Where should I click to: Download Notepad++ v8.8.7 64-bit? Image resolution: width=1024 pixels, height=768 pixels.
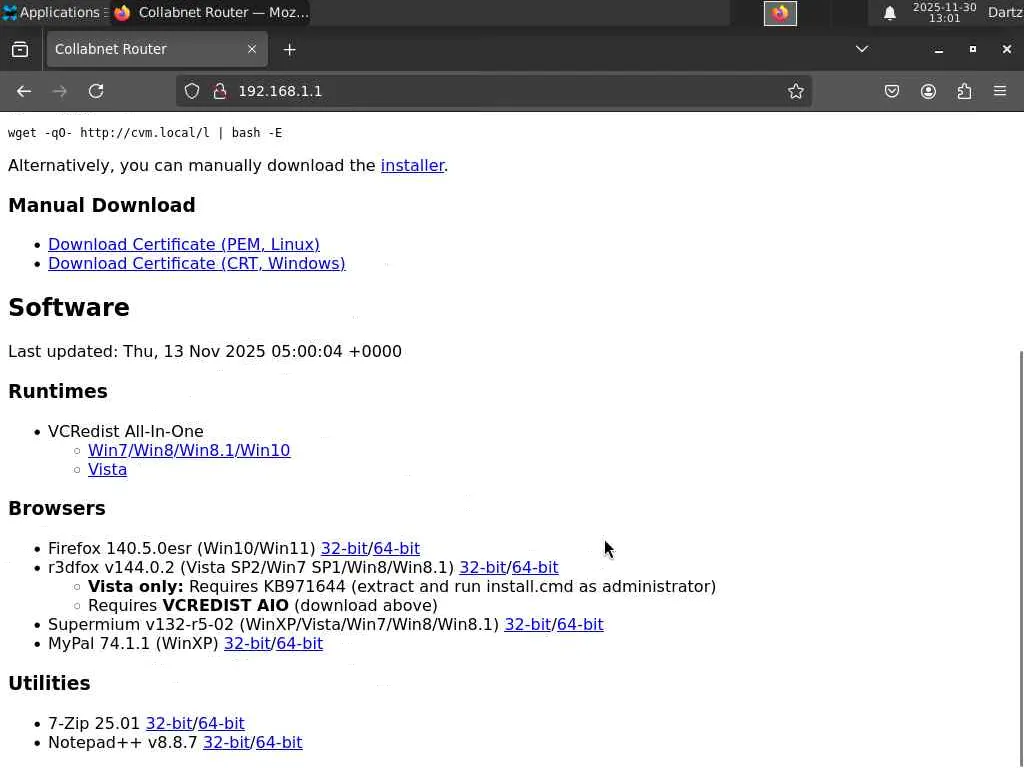click(x=278, y=743)
